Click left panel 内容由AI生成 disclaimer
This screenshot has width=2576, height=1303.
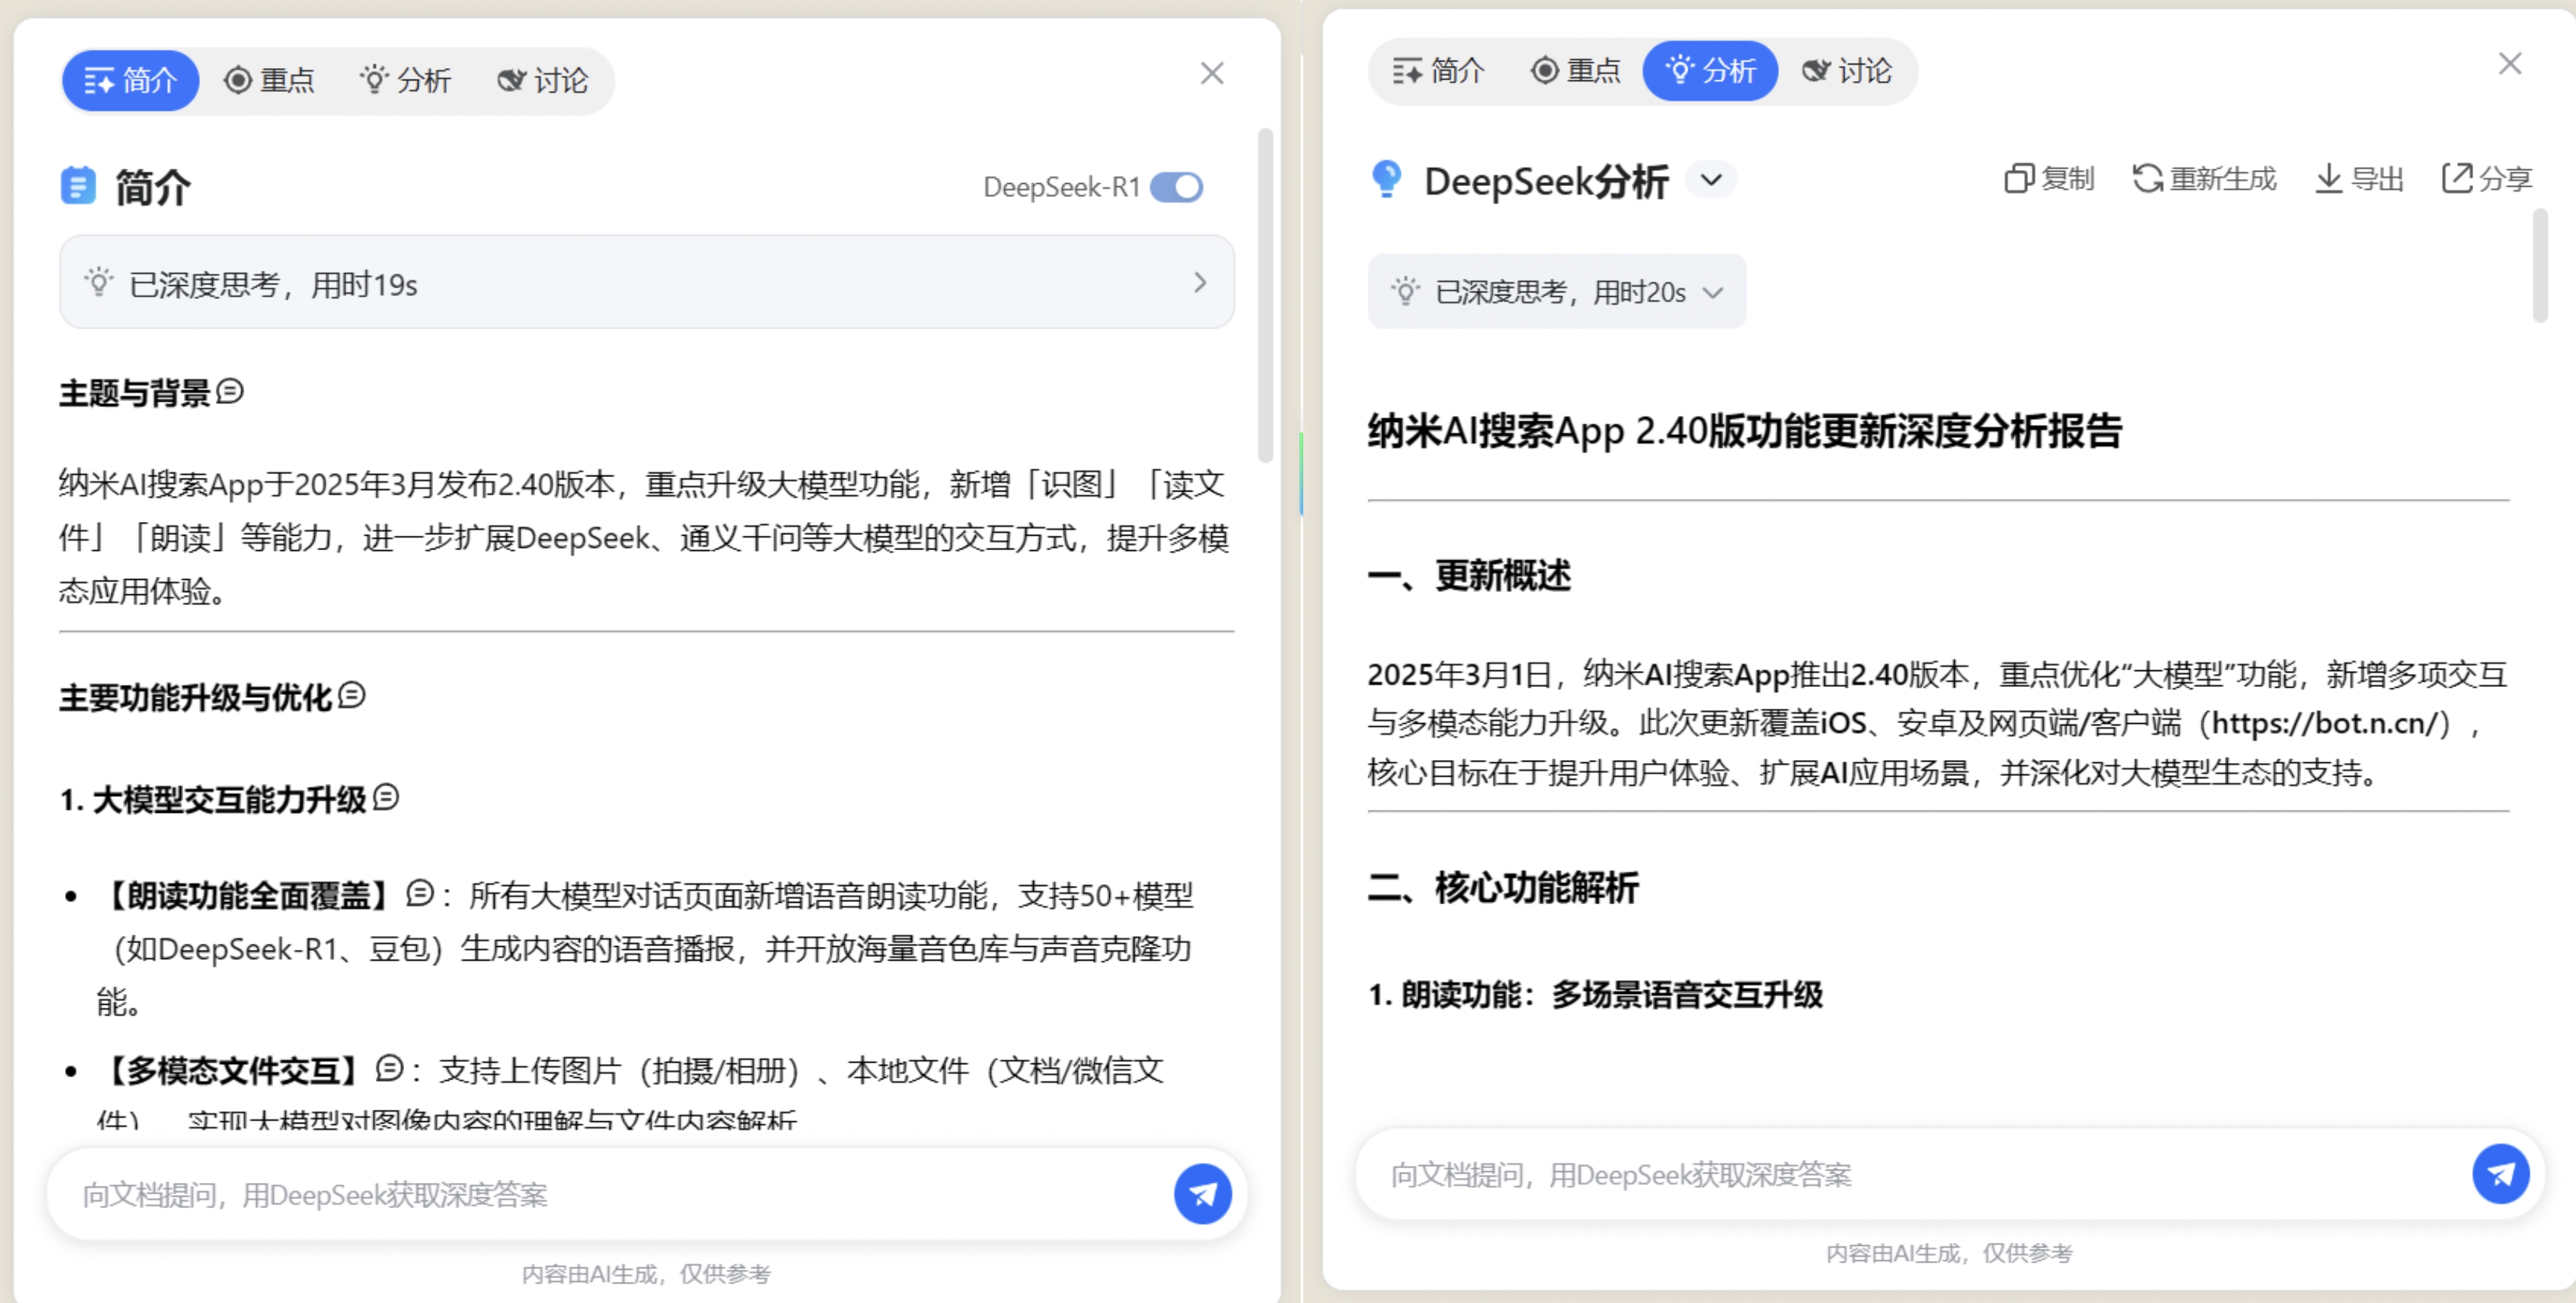click(646, 1274)
